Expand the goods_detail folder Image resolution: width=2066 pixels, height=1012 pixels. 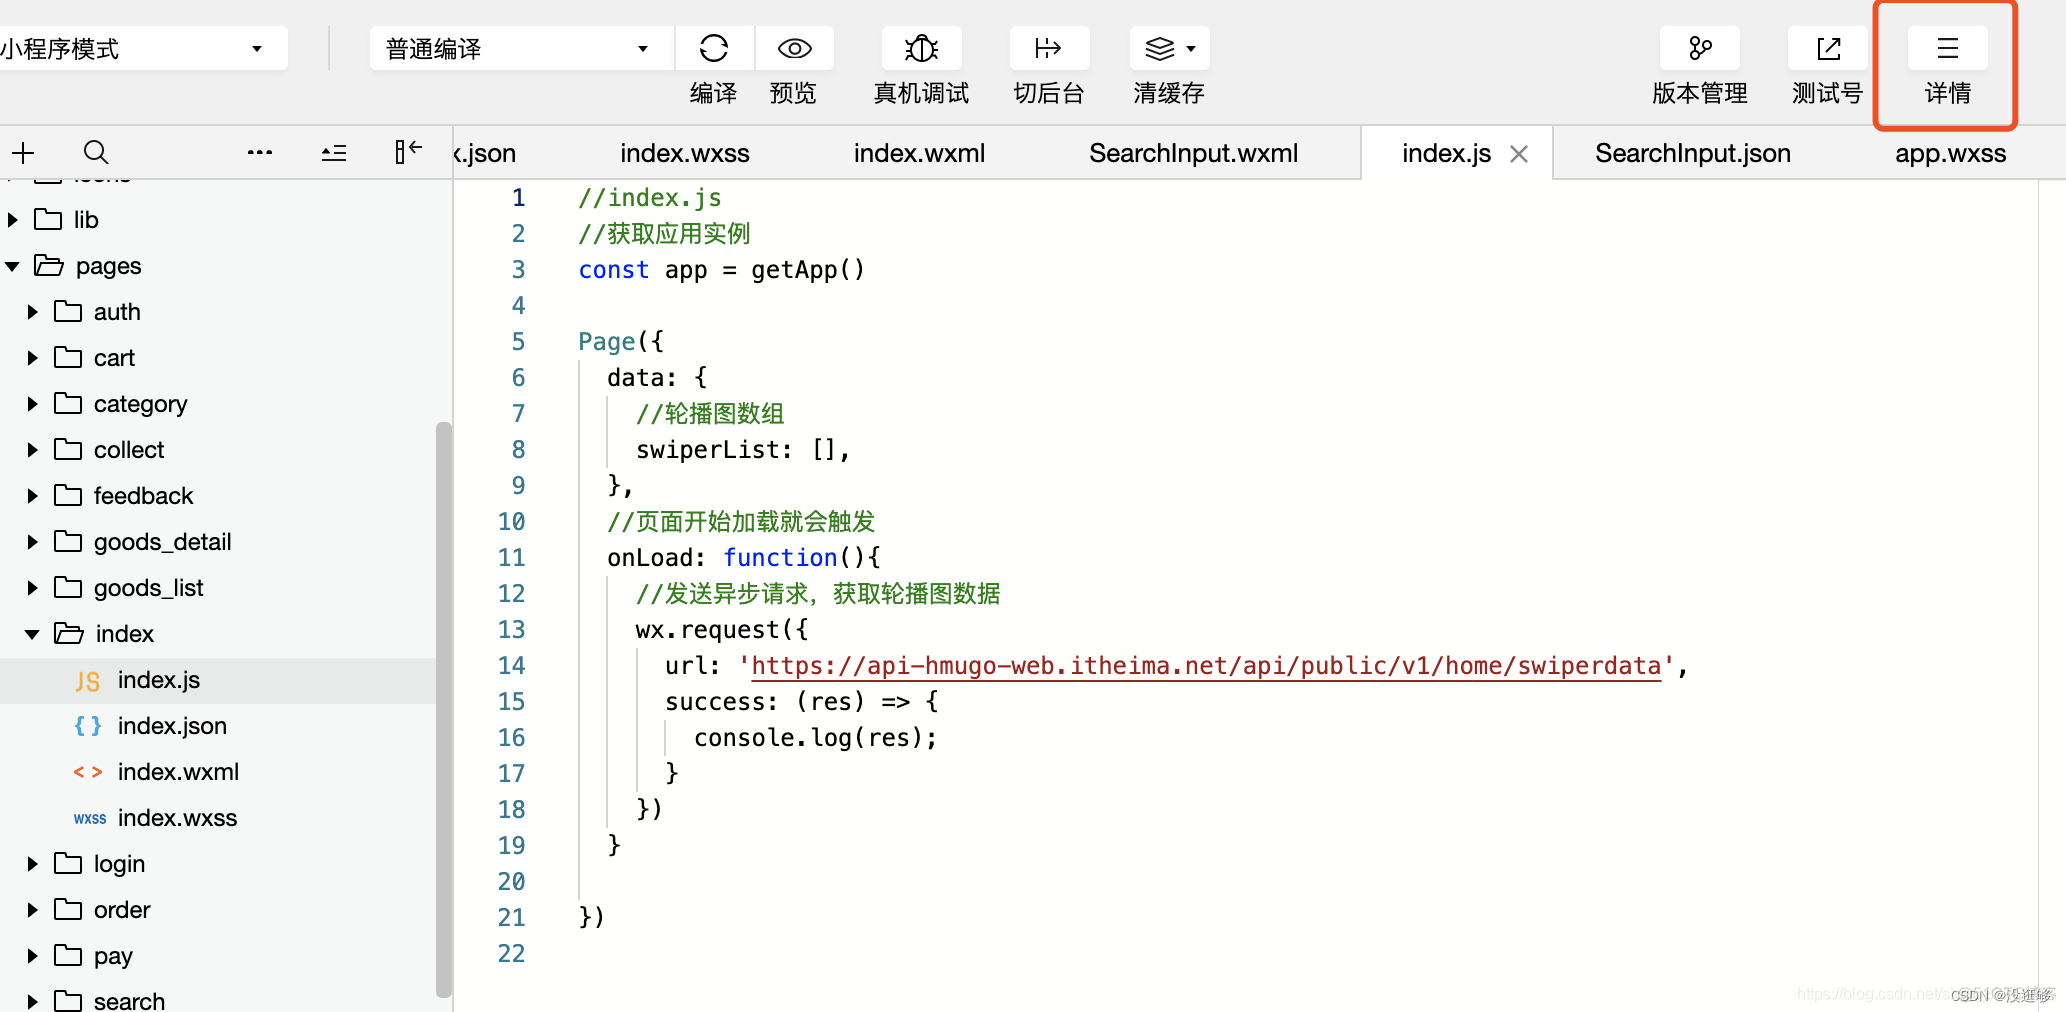coord(33,542)
